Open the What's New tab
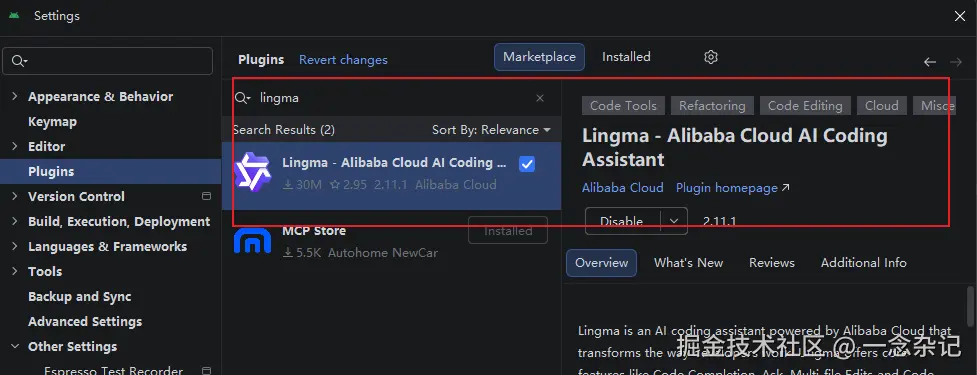 pyautogui.click(x=689, y=263)
